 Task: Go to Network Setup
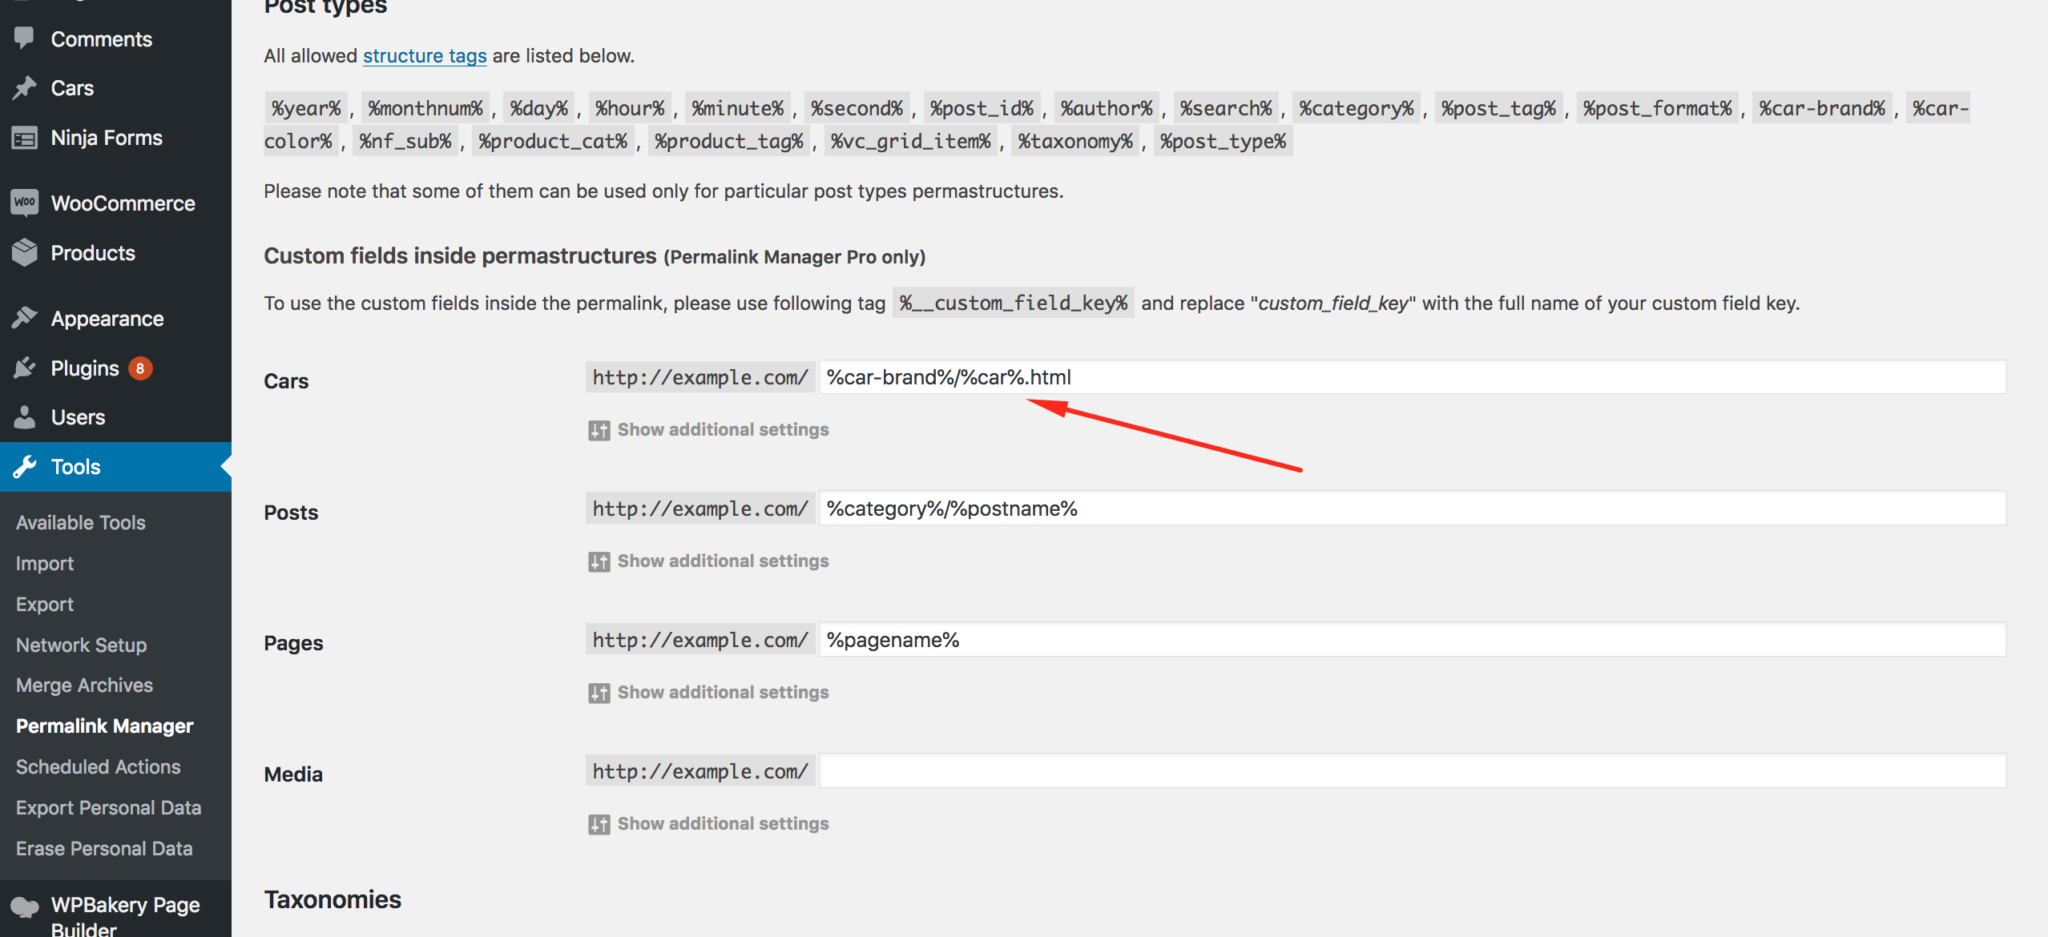[81, 645]
